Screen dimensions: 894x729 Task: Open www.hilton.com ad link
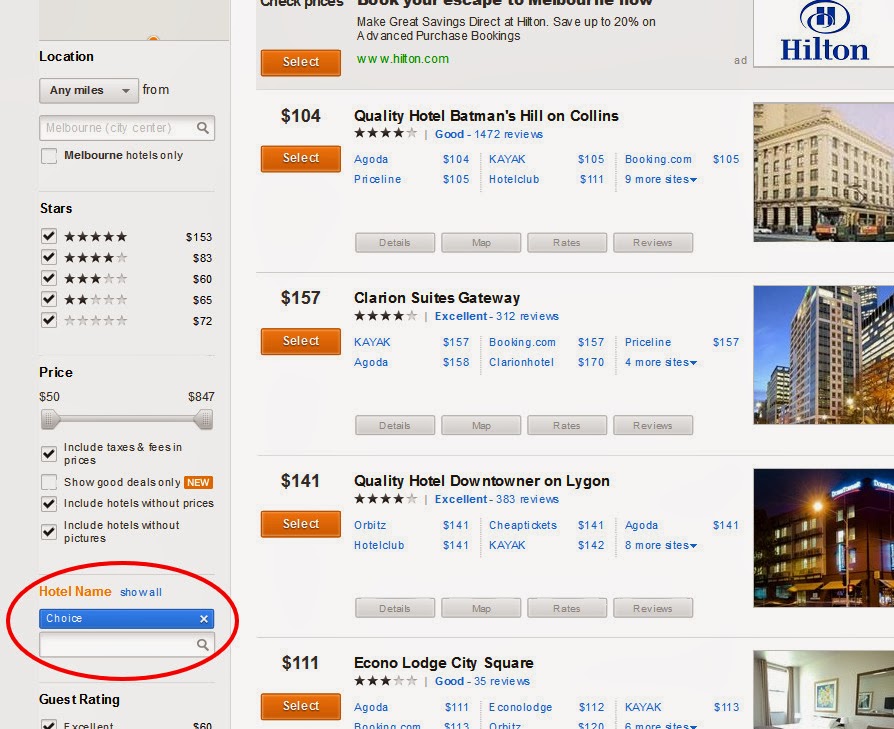(x=403, y=59)
